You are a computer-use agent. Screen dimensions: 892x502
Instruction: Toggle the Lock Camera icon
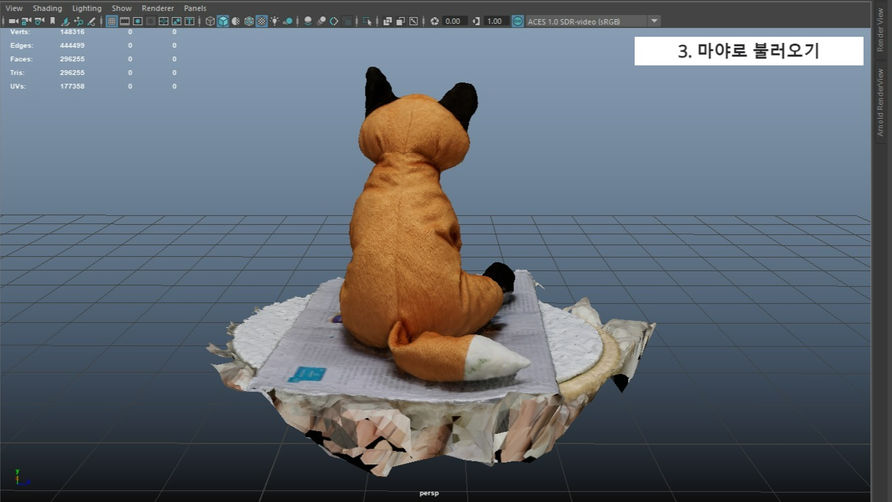[x=26, y=21]
